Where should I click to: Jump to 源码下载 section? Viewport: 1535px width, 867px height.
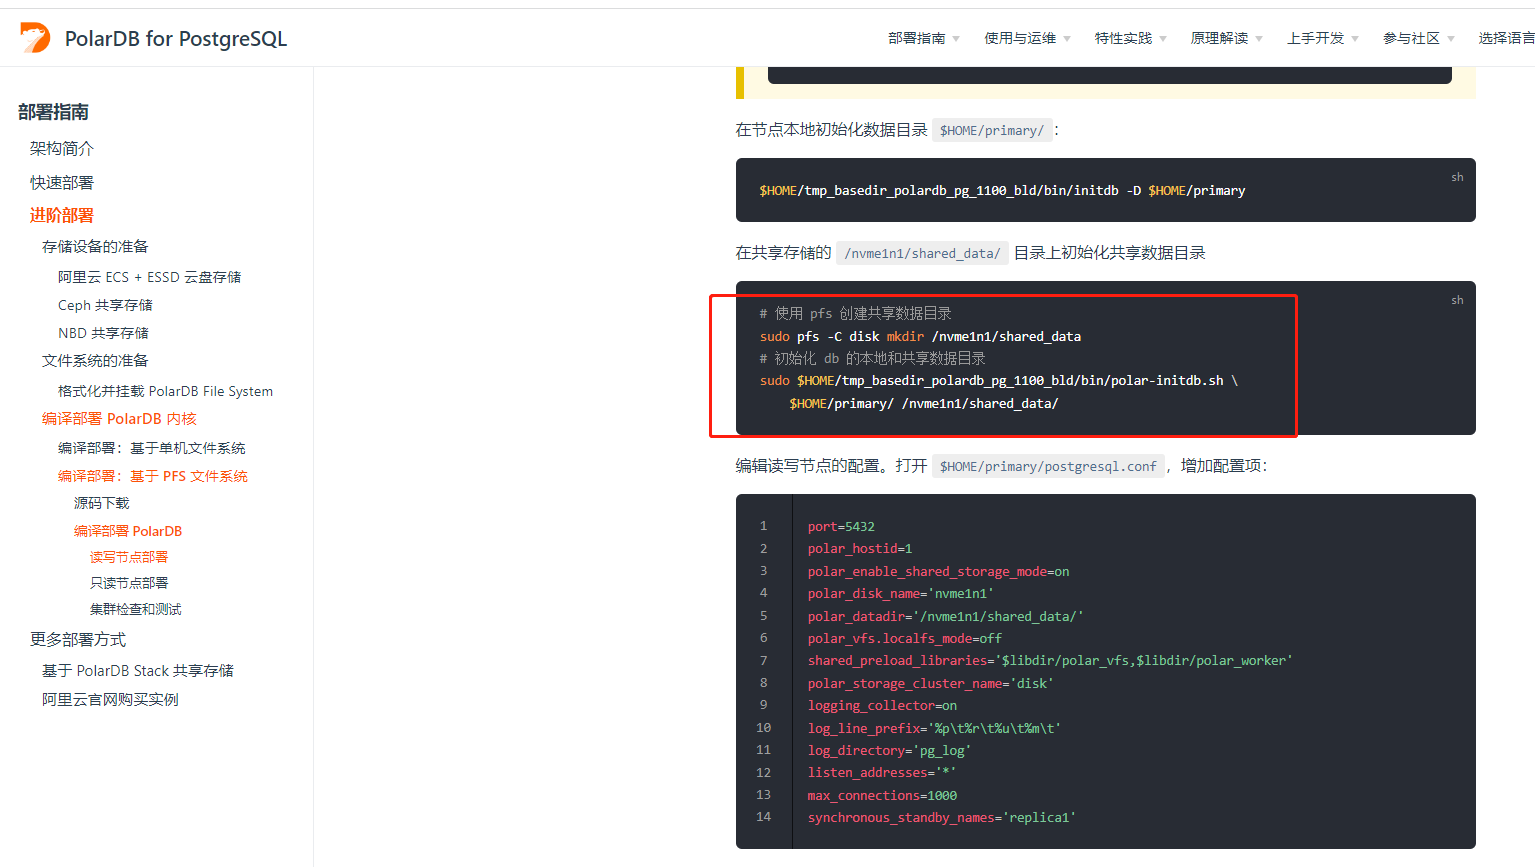click(102, 503)
